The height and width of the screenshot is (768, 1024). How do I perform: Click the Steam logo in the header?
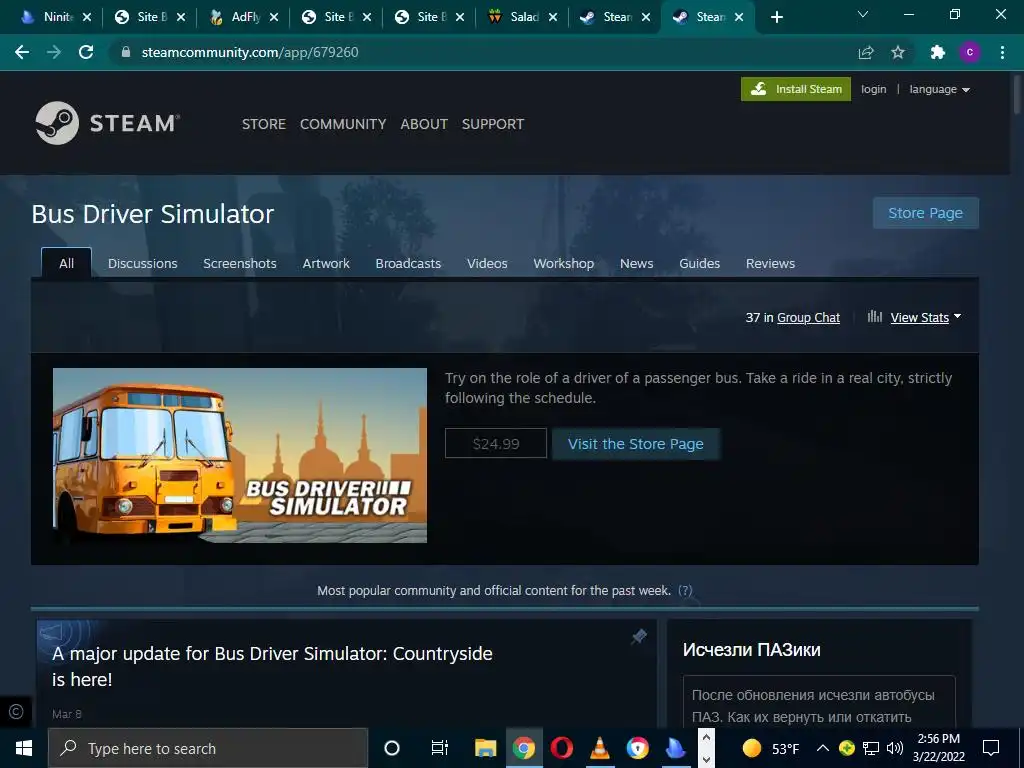108,123
